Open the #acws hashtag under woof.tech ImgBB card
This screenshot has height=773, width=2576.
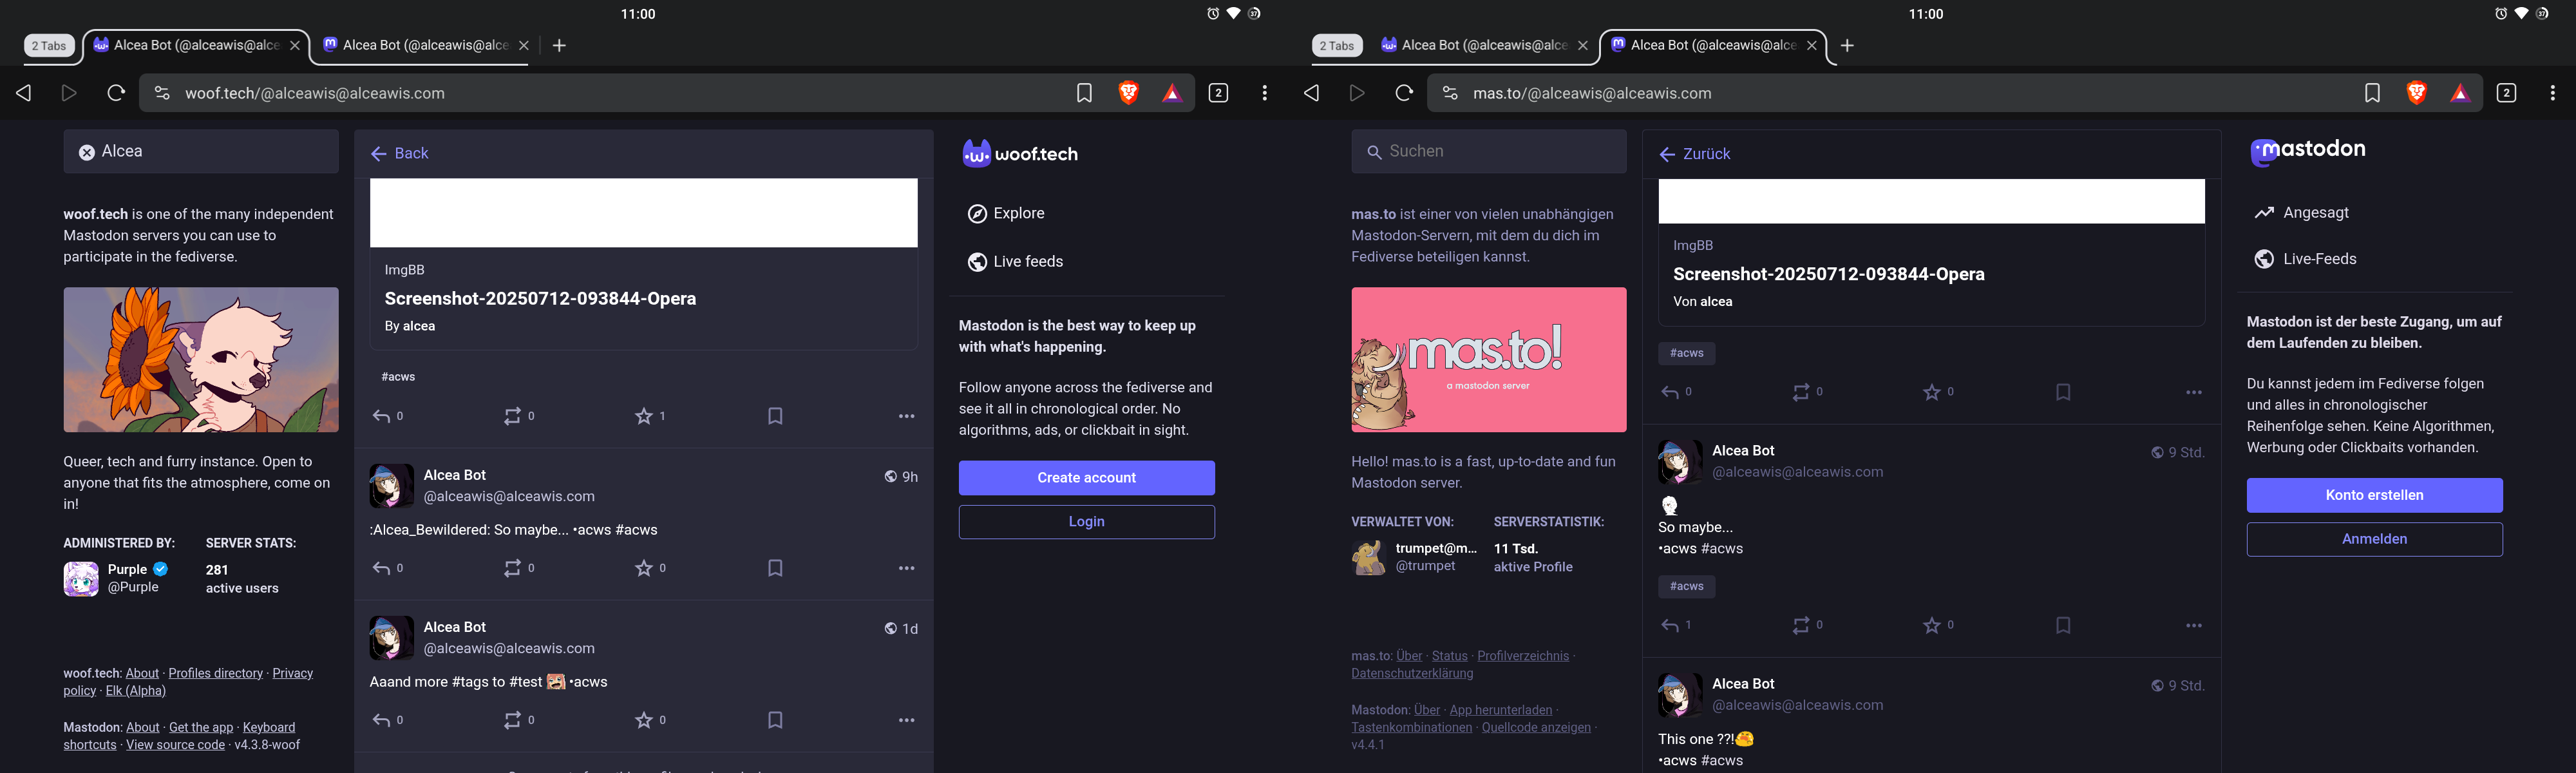tap(398, 377)
